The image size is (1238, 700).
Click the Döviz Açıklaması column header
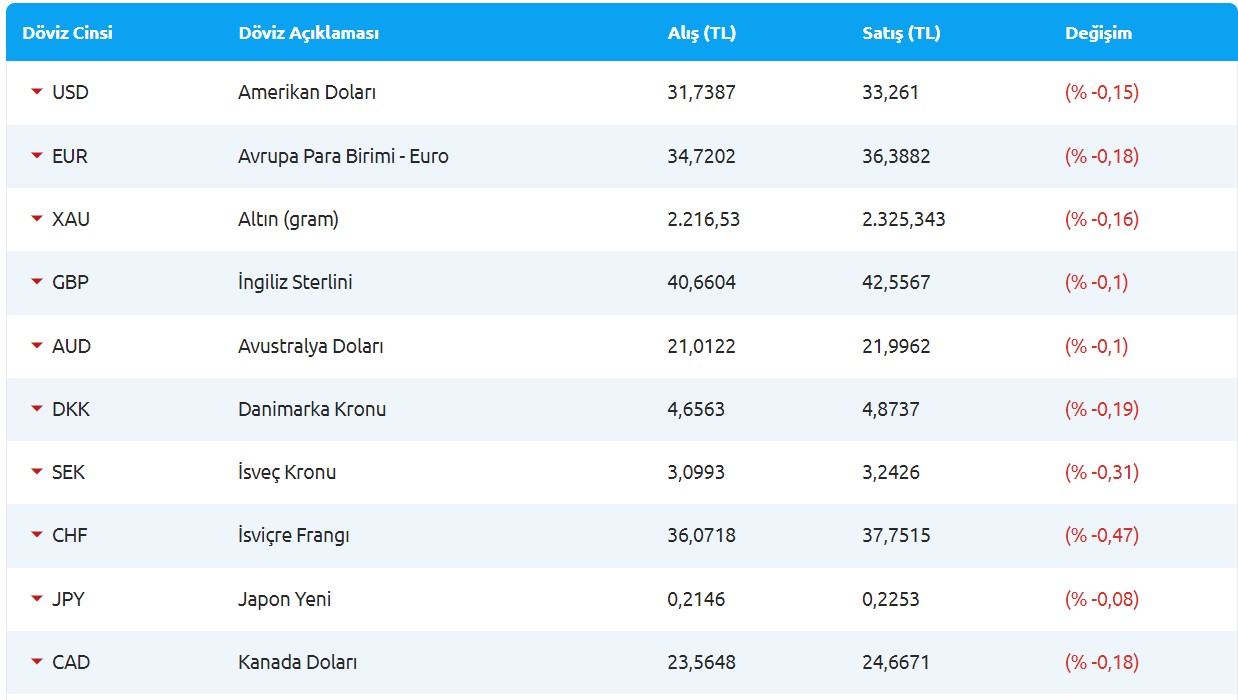[308, 33]
